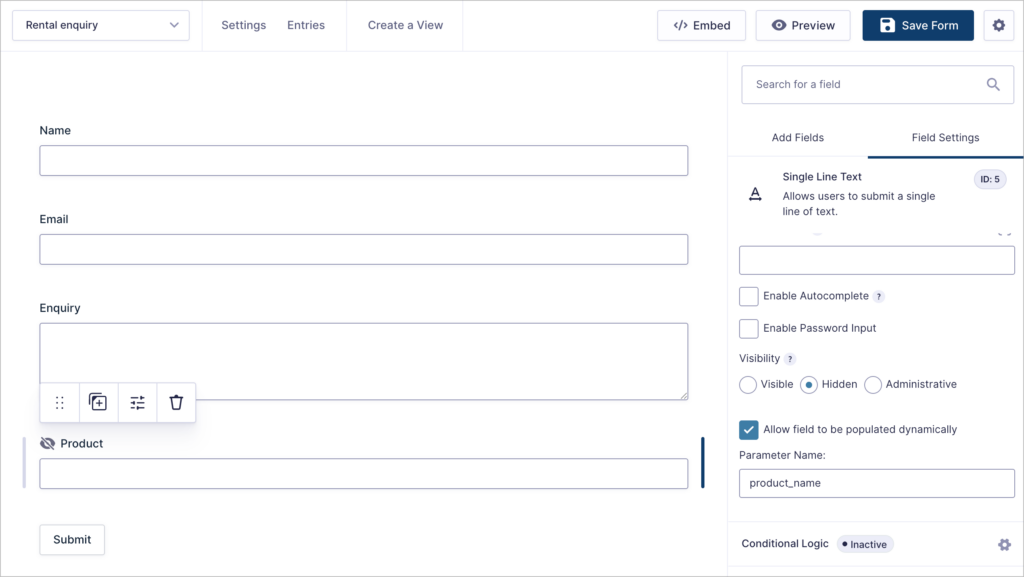Switch to the Add Fields tab
This screenshot has width=1024, height=577.
(797, 138)
